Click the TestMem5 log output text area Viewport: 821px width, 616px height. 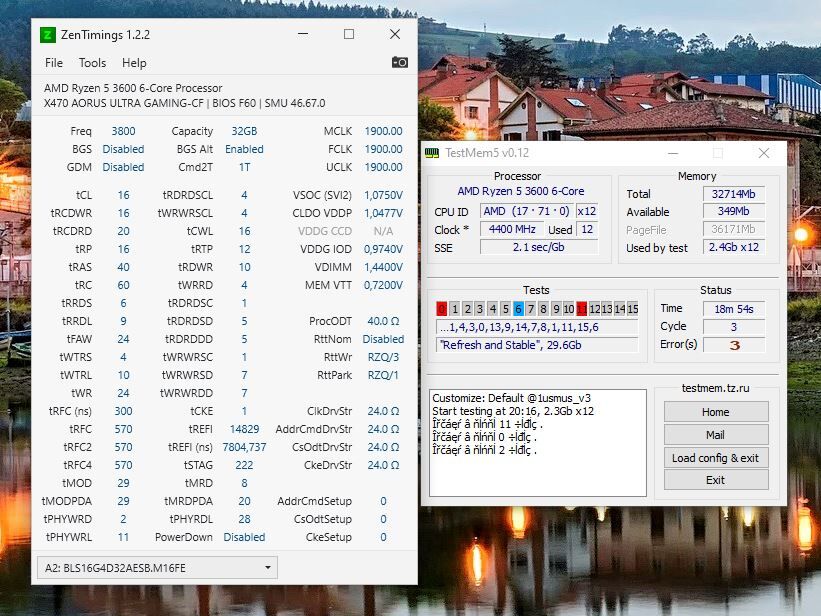click(x=538, y=443)
